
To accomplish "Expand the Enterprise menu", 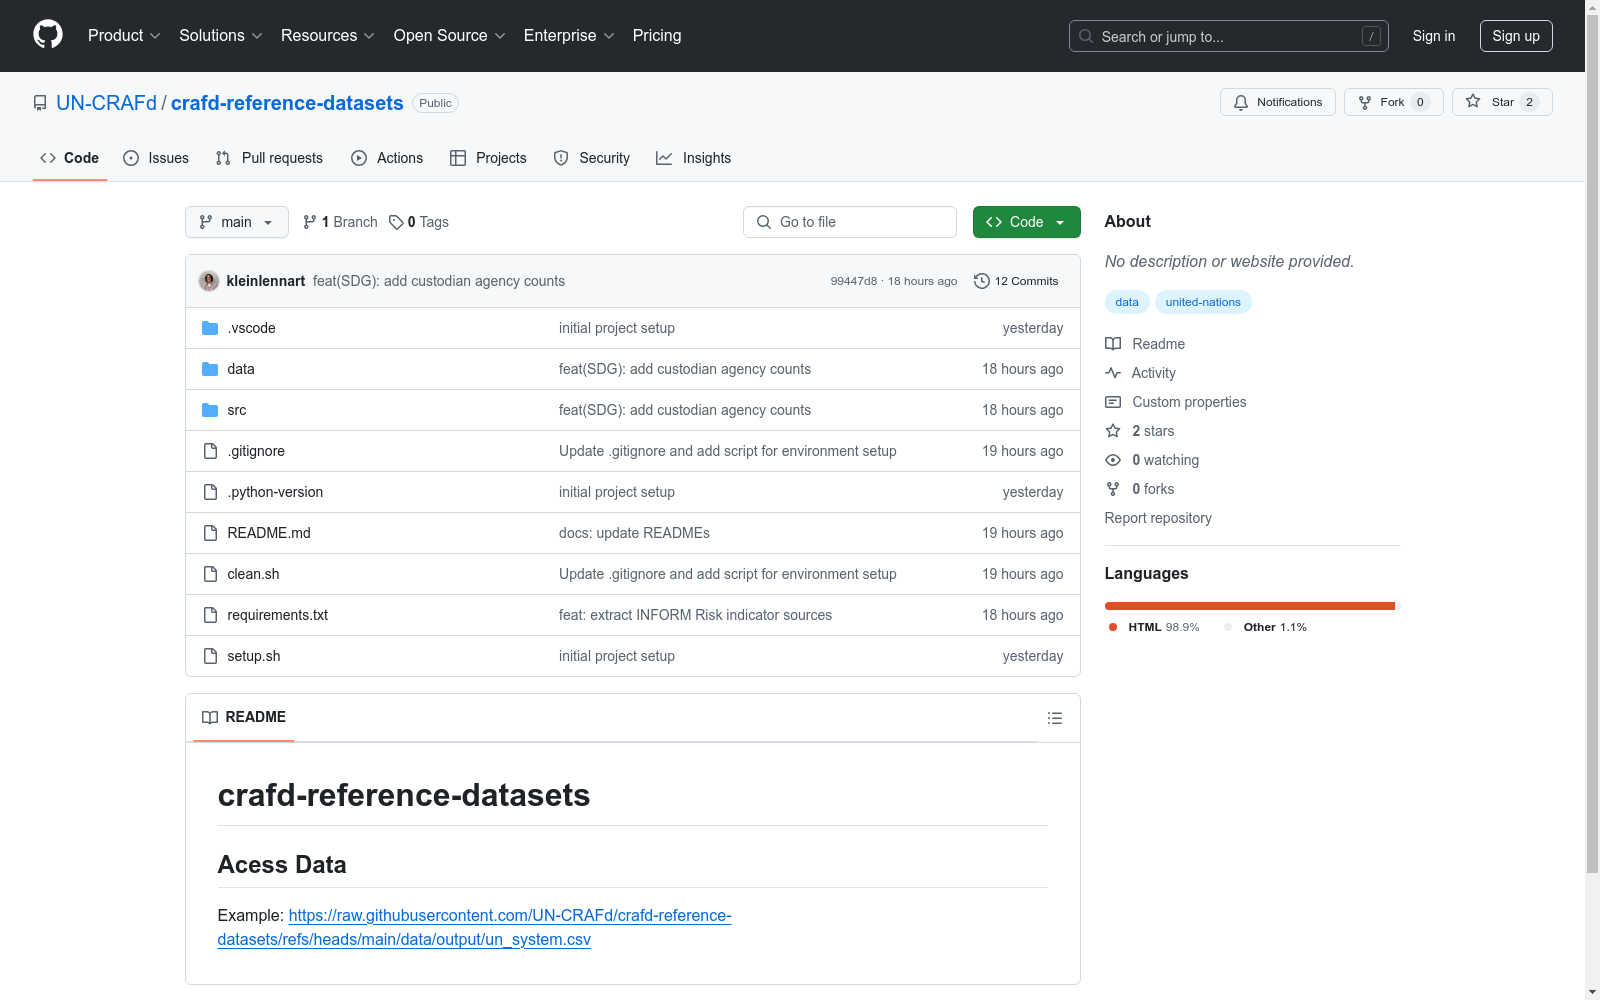I will 569,35.
